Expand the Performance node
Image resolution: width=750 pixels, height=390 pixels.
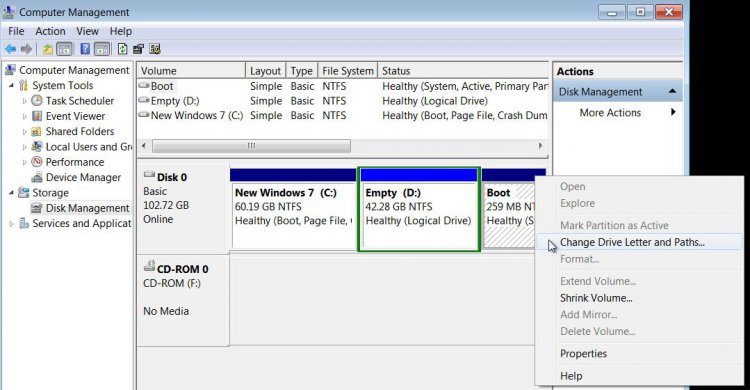click(24, 163)
